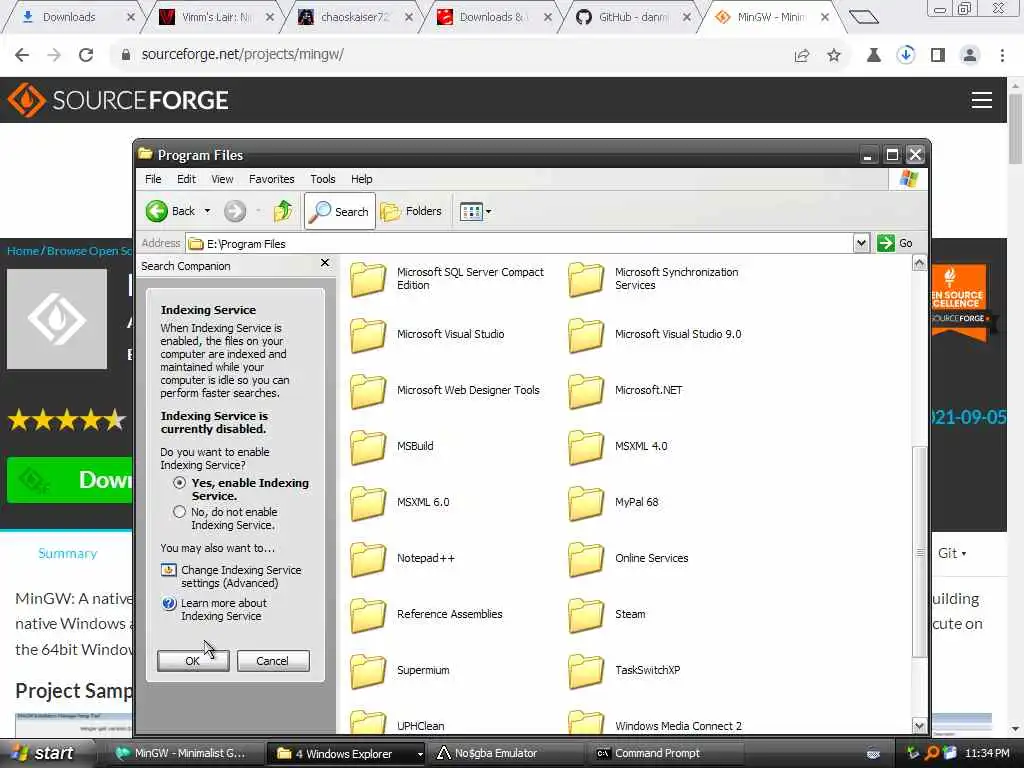Select the Supermium folder

400,671
